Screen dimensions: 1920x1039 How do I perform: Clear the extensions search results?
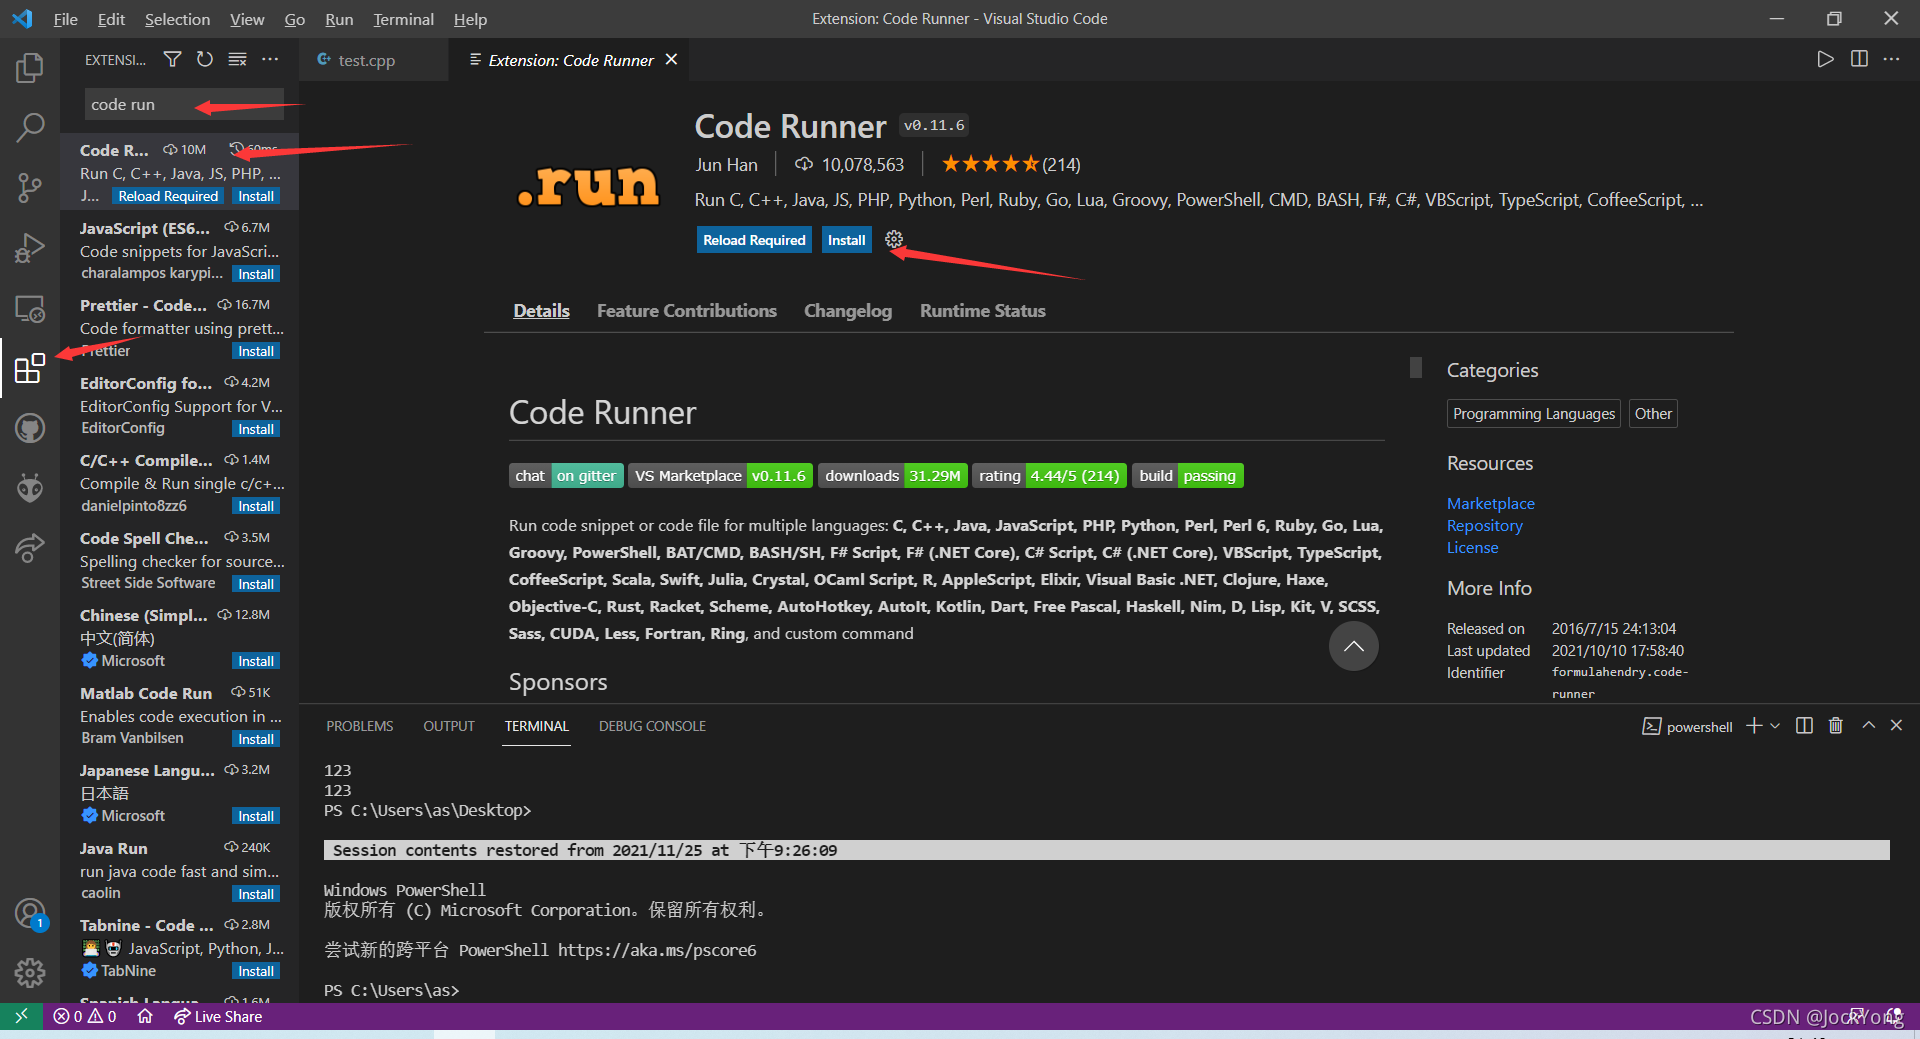pos(237,60)
